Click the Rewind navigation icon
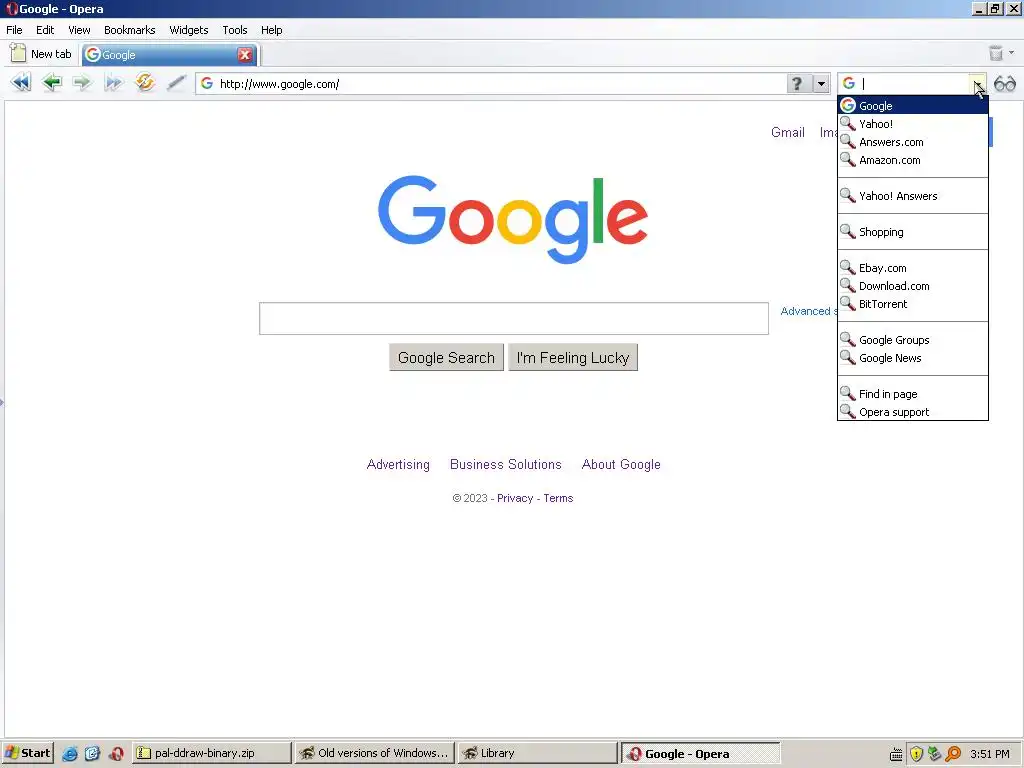 21,83
